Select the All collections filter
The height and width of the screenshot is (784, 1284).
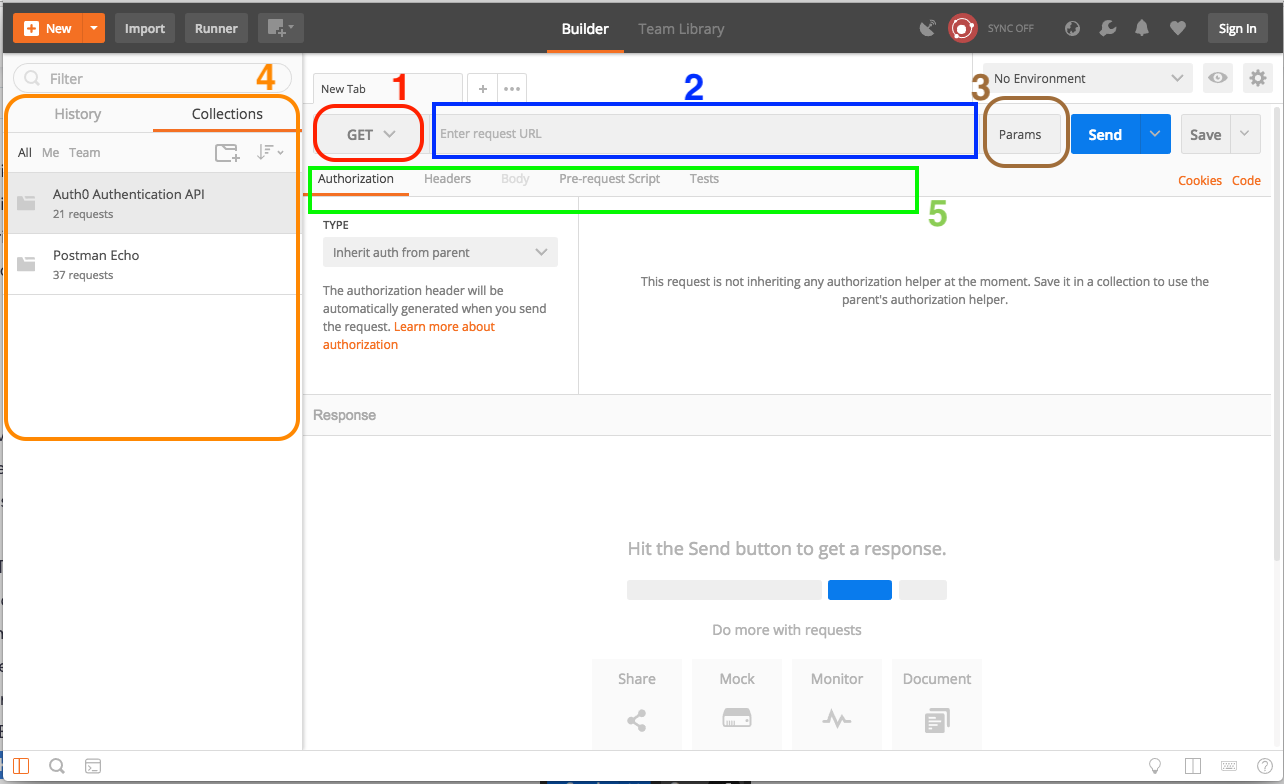click(x=25, y=153)
